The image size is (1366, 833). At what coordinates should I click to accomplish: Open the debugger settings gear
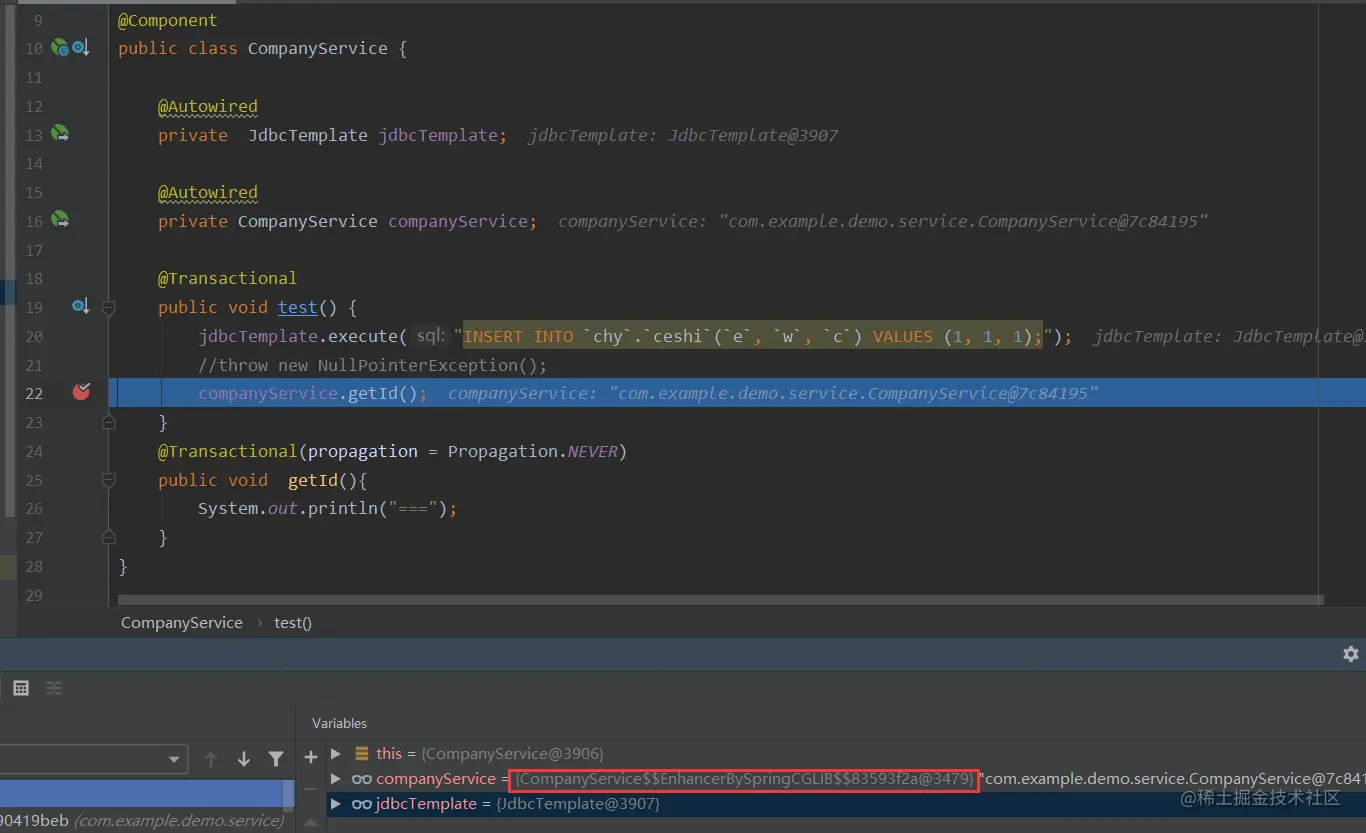point(1351,653)
